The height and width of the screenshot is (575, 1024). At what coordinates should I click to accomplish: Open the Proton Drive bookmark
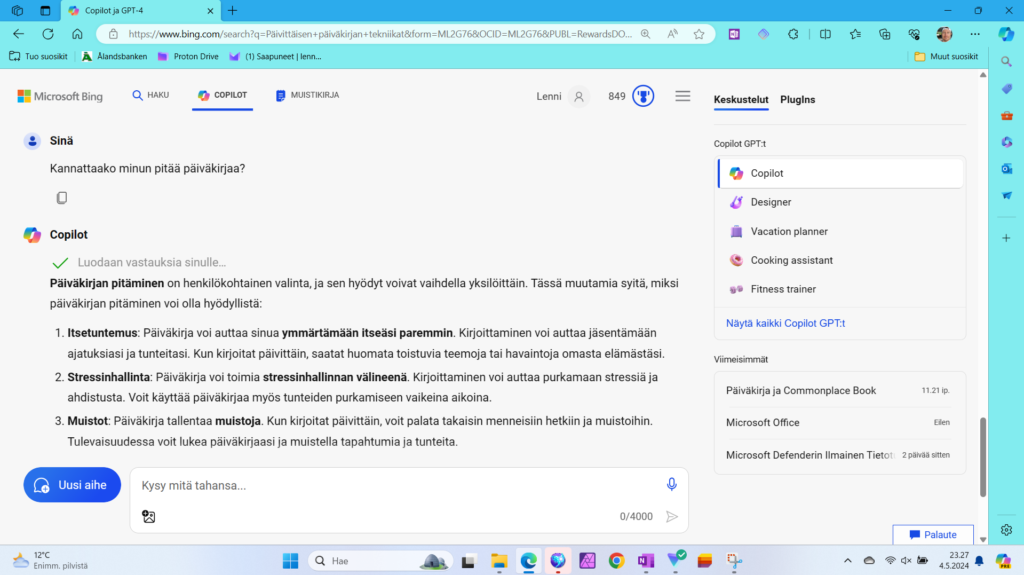tap(188, 57)
